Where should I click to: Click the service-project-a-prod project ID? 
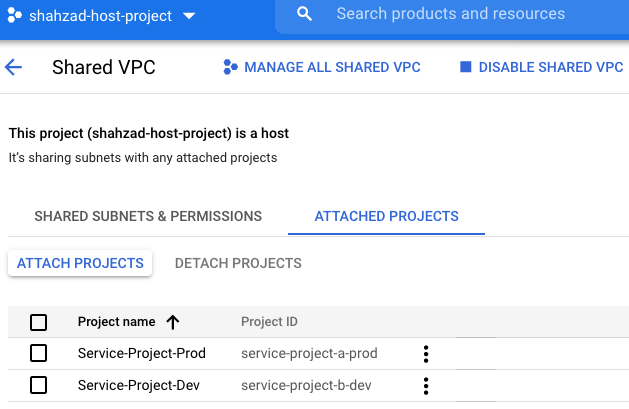309,353
